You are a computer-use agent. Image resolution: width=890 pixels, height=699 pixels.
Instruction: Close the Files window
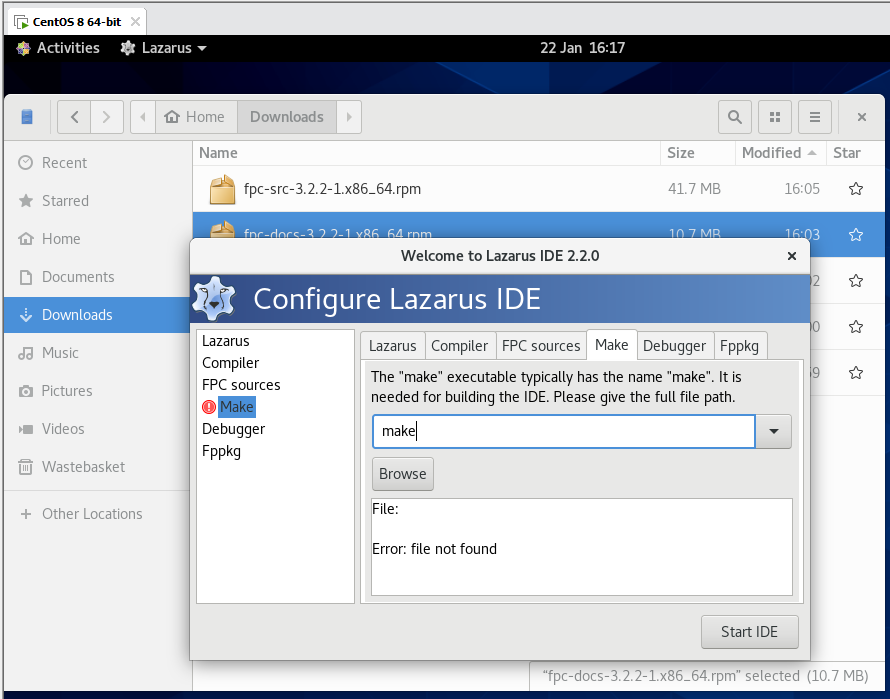coord(862,117)
